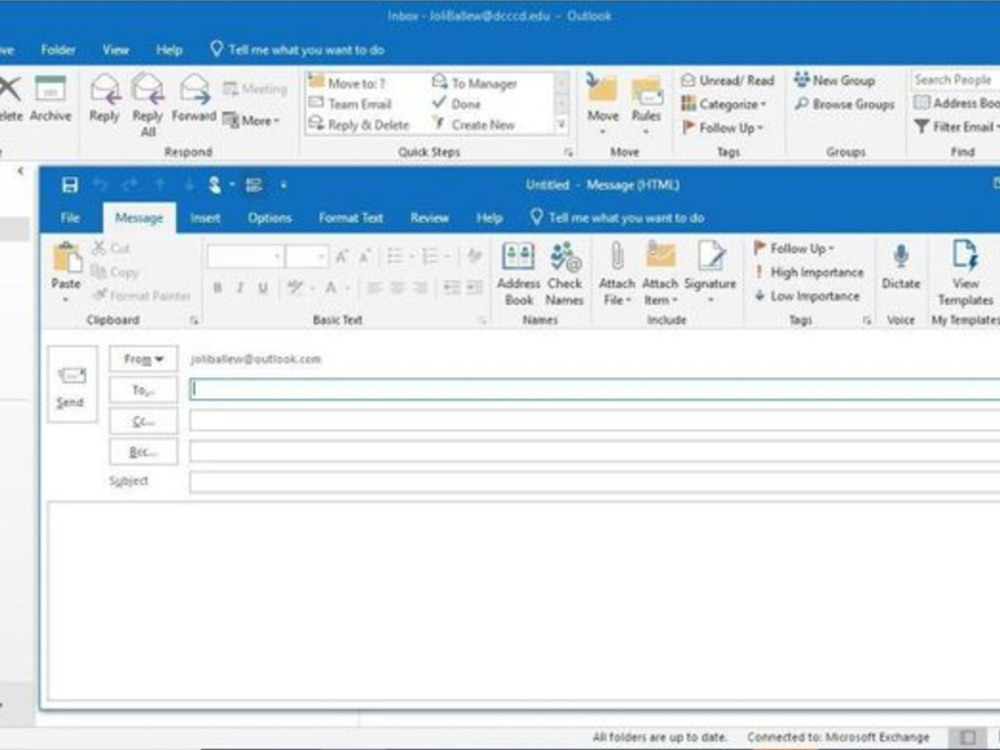
Task: Click Center alignment icon in Basic Text
Action: point(397,288)
